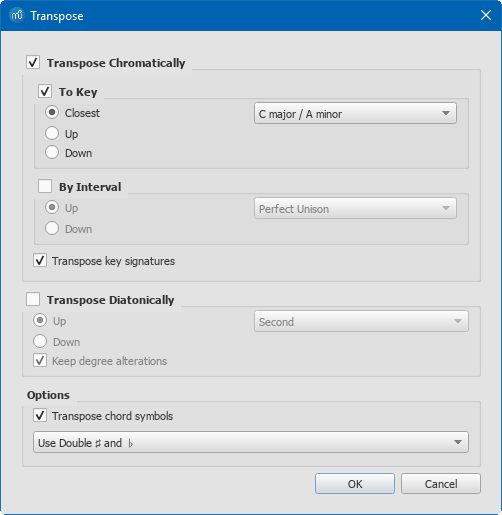Toggle the To Key checkbox
This screenshot has height=515, width=502.
45,91
